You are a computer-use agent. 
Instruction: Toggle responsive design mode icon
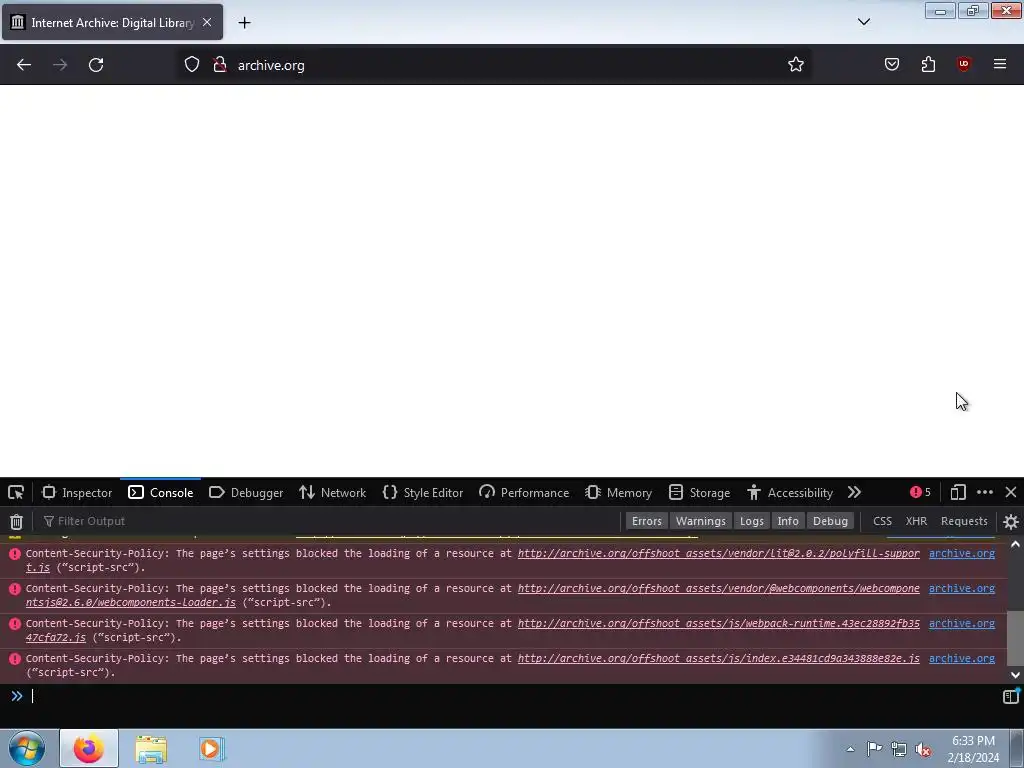957,492
